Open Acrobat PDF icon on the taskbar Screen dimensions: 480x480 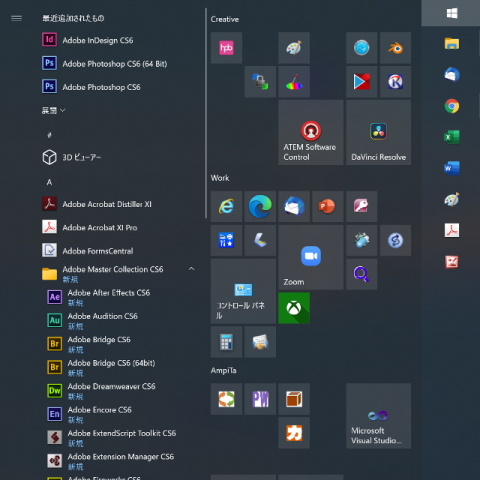(x=452, y=230)
